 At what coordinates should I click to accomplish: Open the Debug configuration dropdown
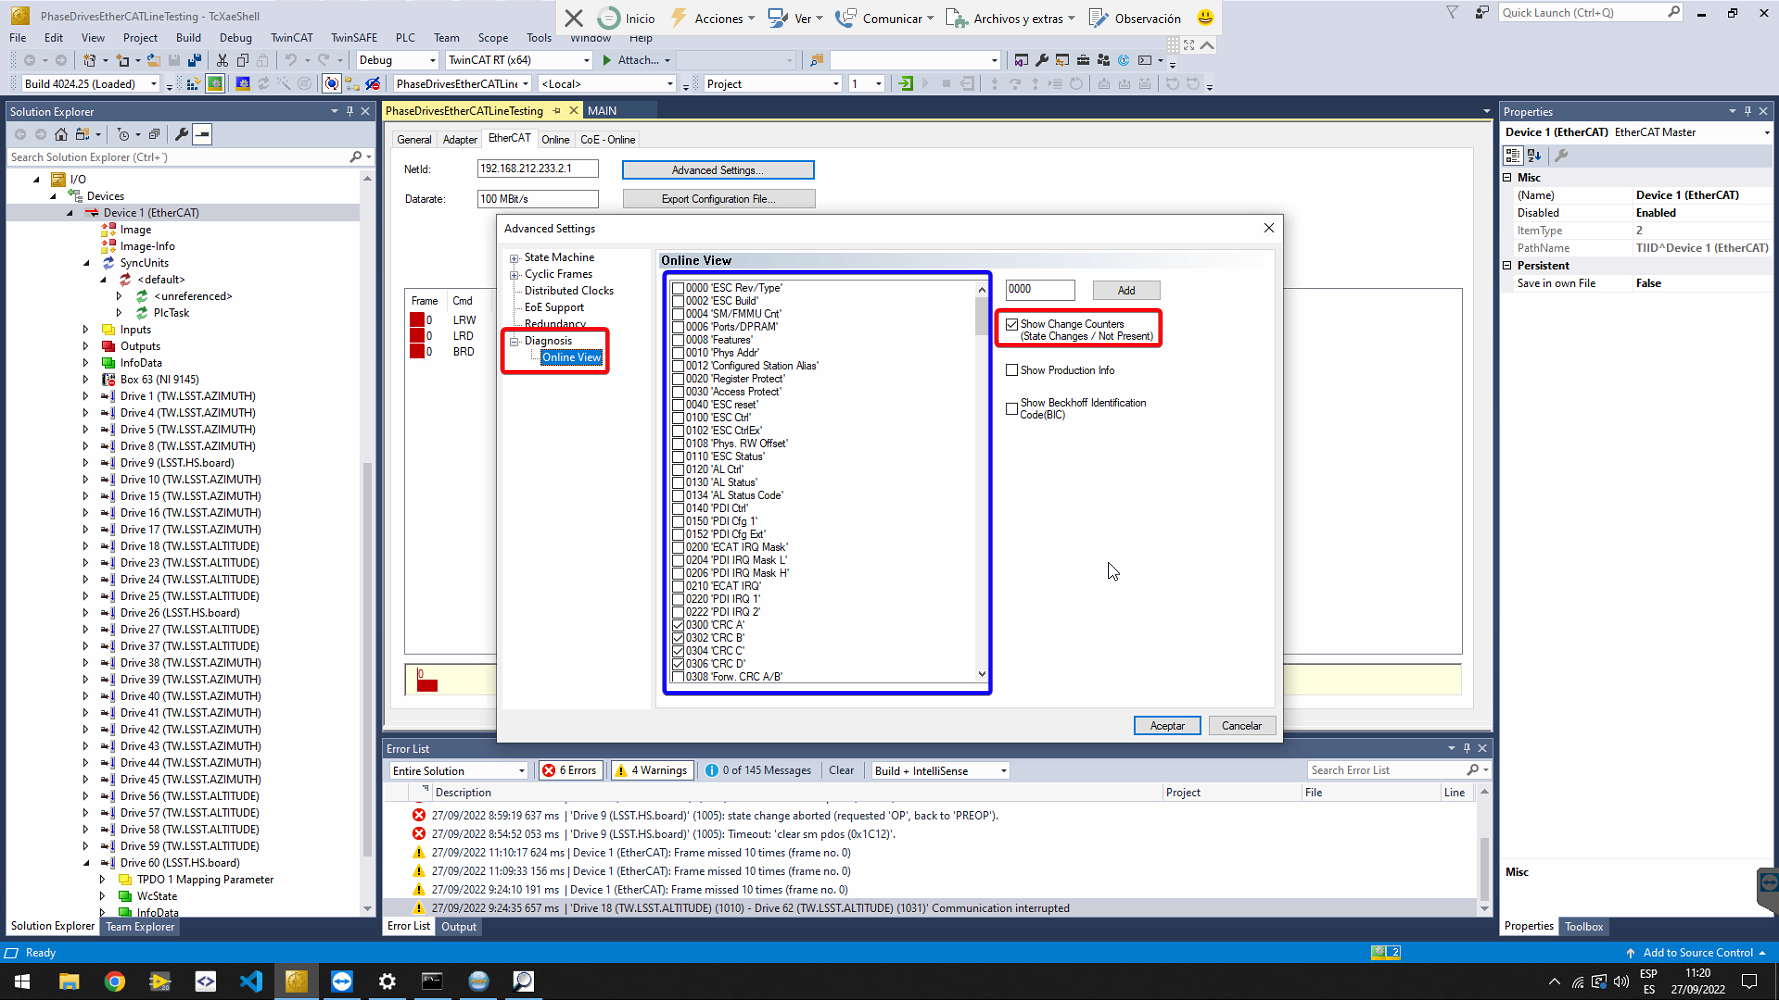397,60
